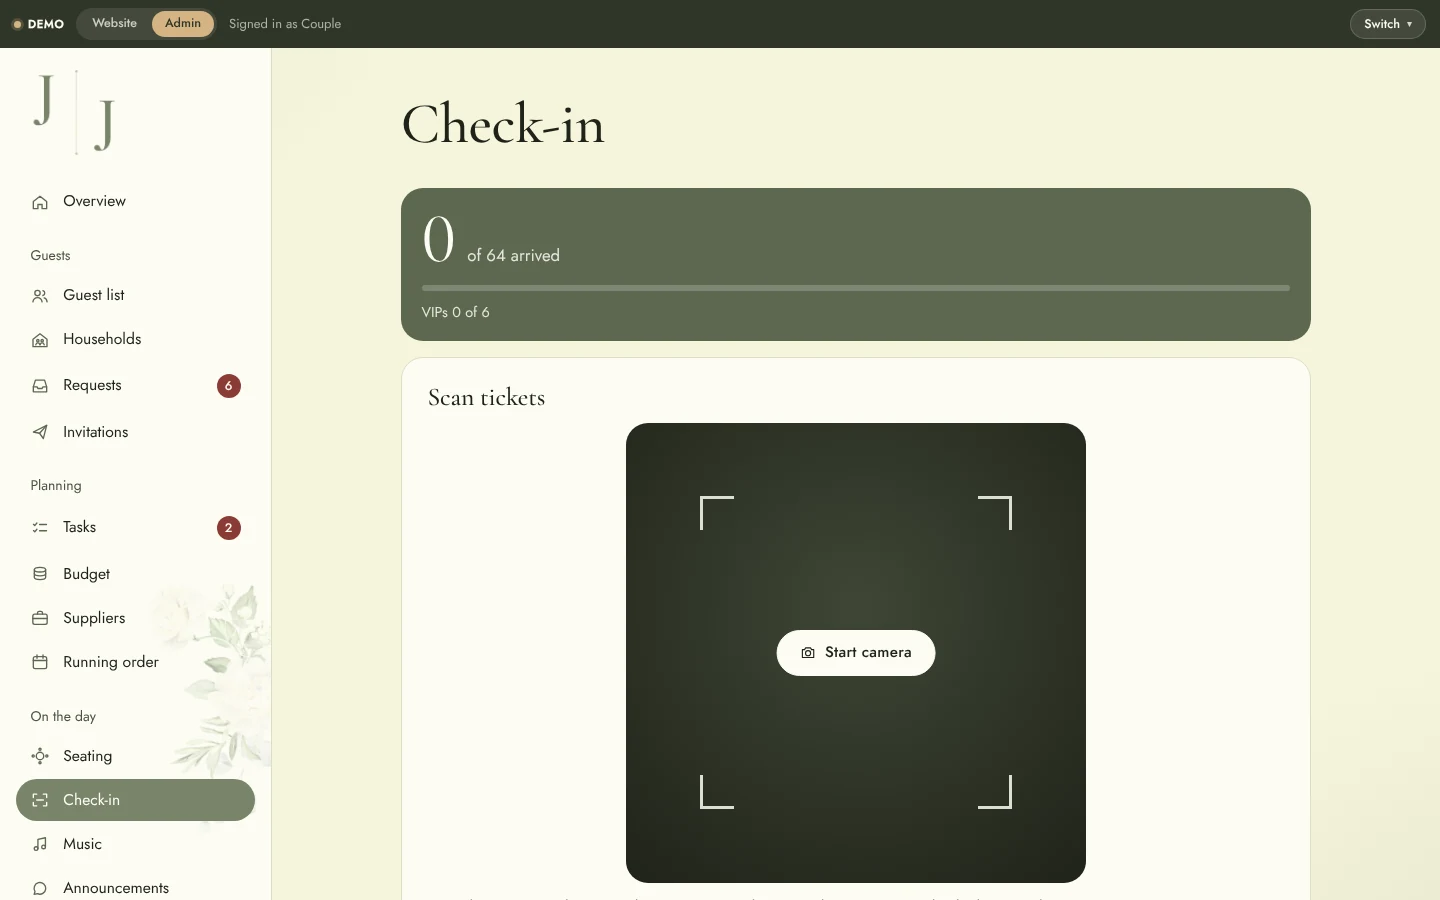Click the 'VIPs 0 of 6' text
The width and height of the screenshot is (1440, 900).
(456, 312)
